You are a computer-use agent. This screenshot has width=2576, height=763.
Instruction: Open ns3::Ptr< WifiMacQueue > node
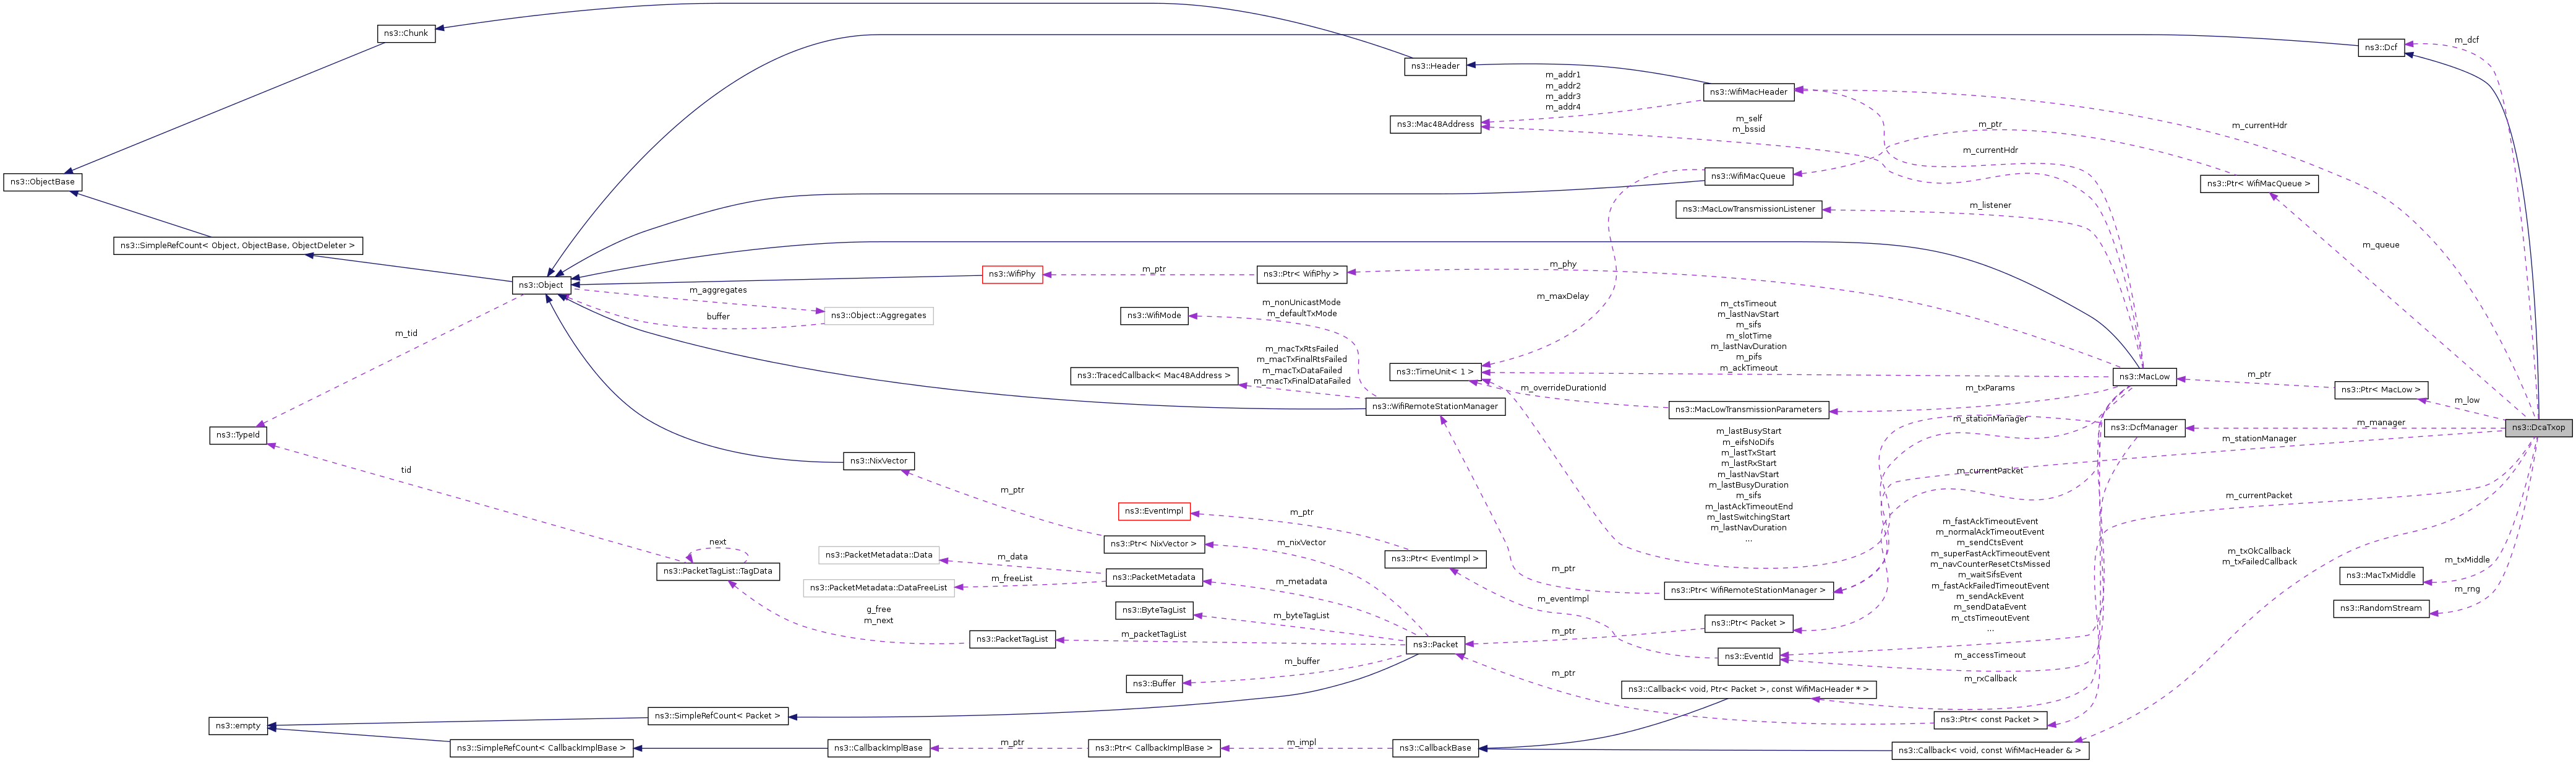(2259, 184)
